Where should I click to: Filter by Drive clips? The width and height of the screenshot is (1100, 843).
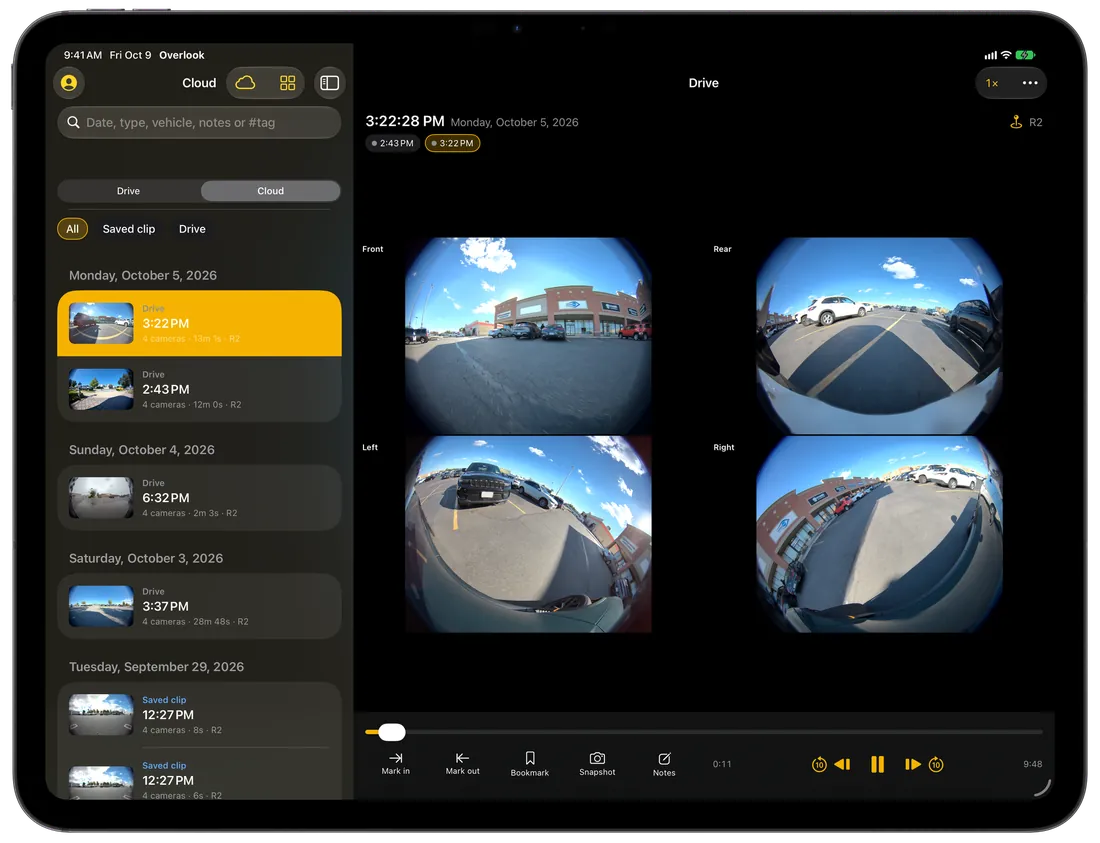coord(192,229)
